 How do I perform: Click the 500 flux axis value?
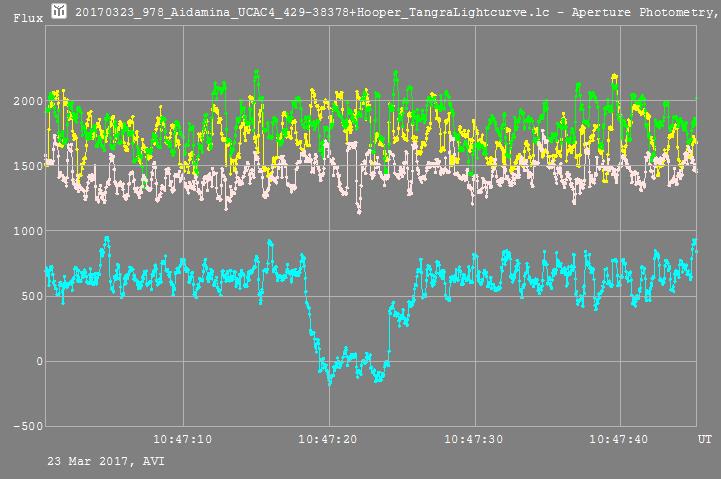coord(32,297)
